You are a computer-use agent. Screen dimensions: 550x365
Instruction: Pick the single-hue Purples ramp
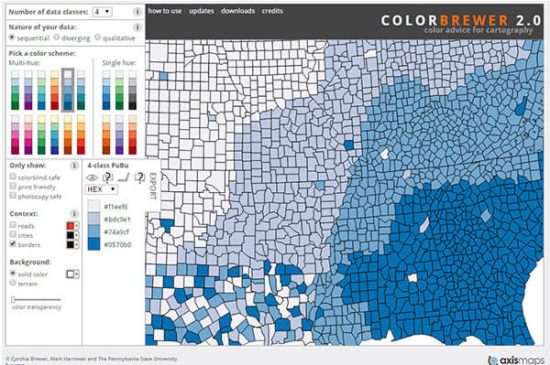[x=119, y=135]
